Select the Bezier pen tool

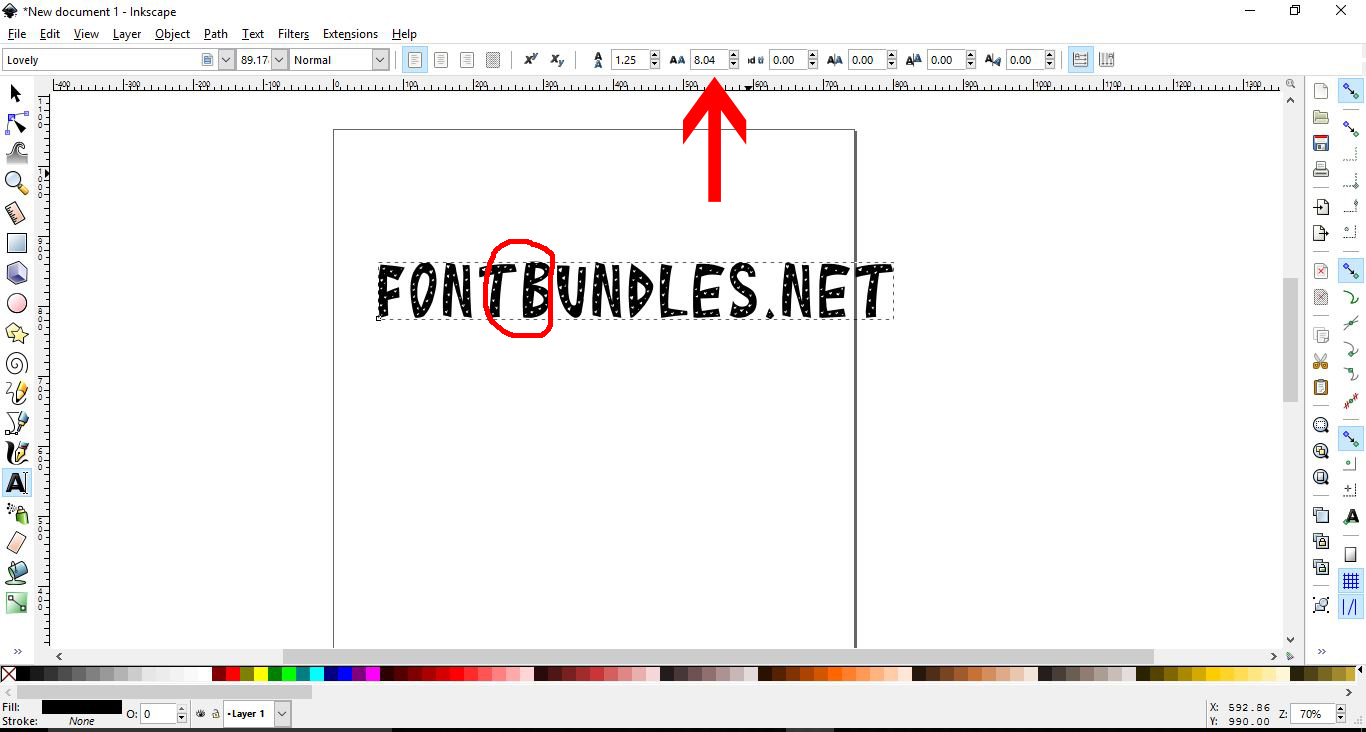click(x=16, y=423)
